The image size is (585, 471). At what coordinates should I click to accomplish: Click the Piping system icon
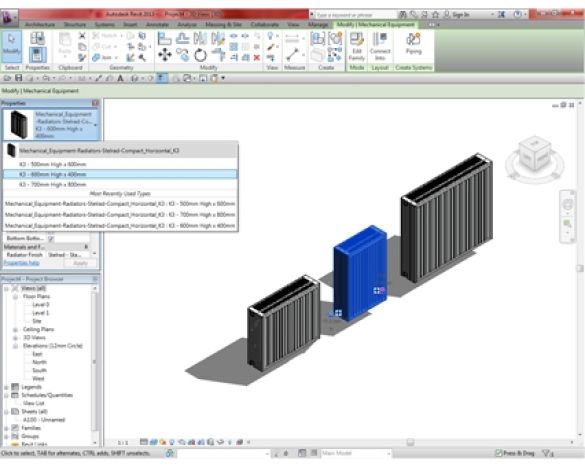(413, 44)
